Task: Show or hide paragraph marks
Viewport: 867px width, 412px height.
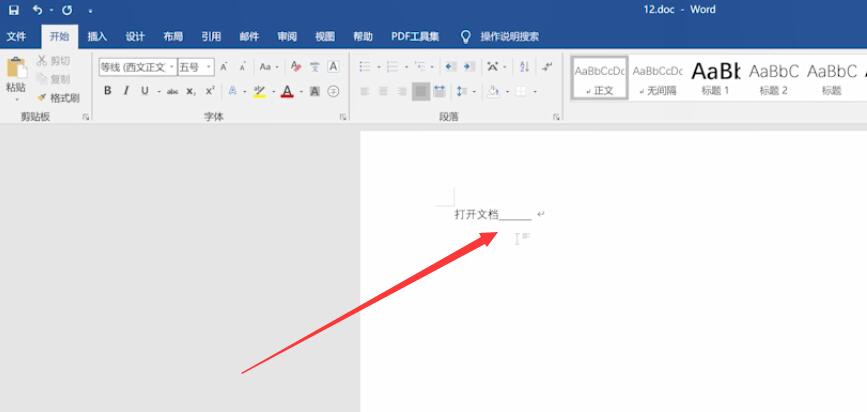Action: [547, 67]
